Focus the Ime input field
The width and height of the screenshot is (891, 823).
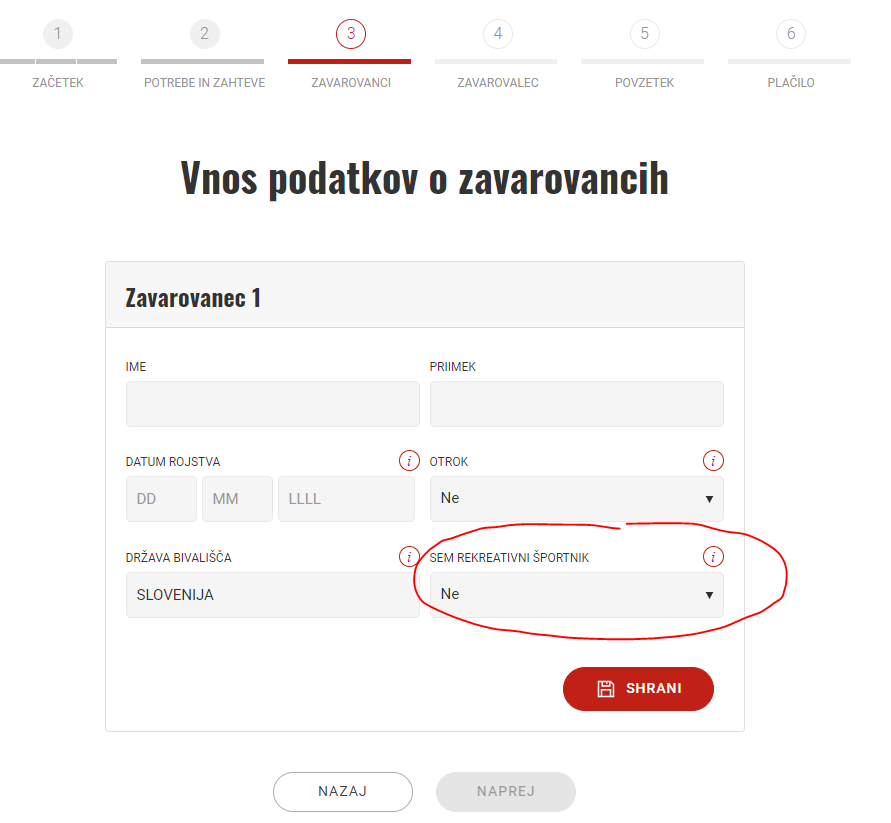click(273, 404)
